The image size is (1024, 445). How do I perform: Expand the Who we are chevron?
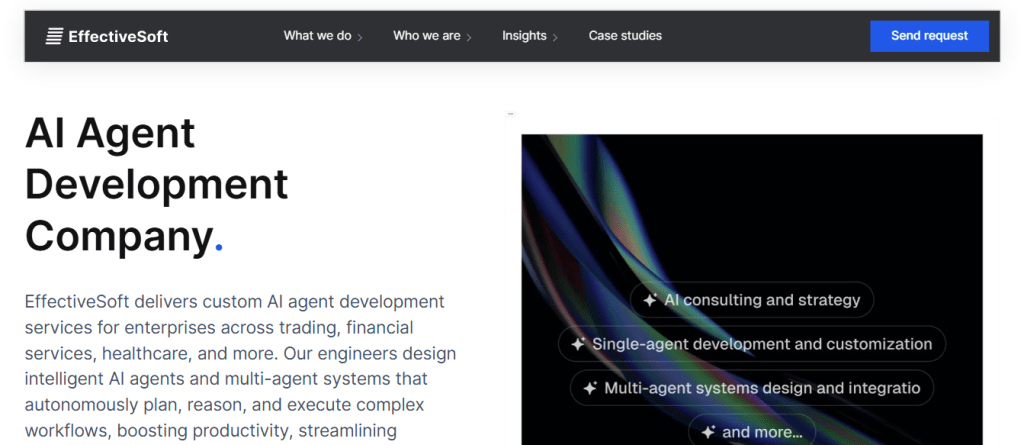(x=469, y=37)
